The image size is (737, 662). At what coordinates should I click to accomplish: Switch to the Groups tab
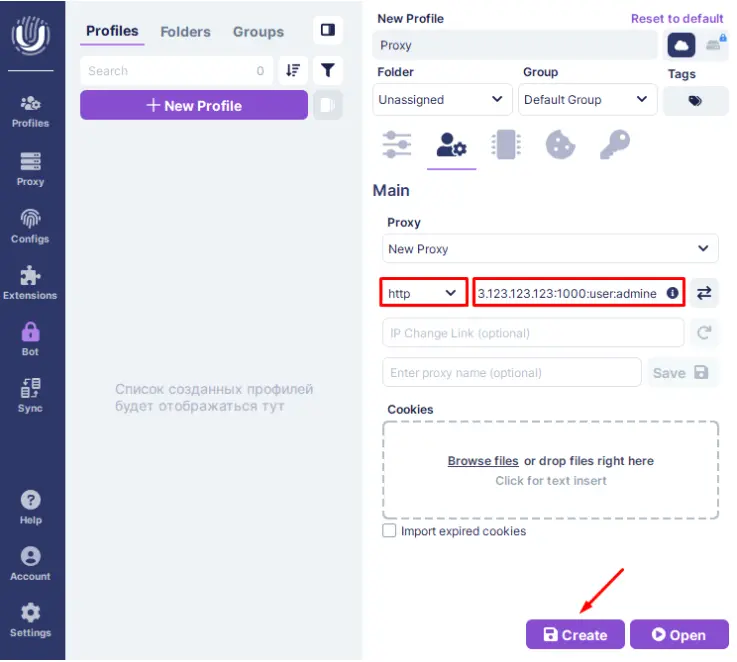[258, 32]
